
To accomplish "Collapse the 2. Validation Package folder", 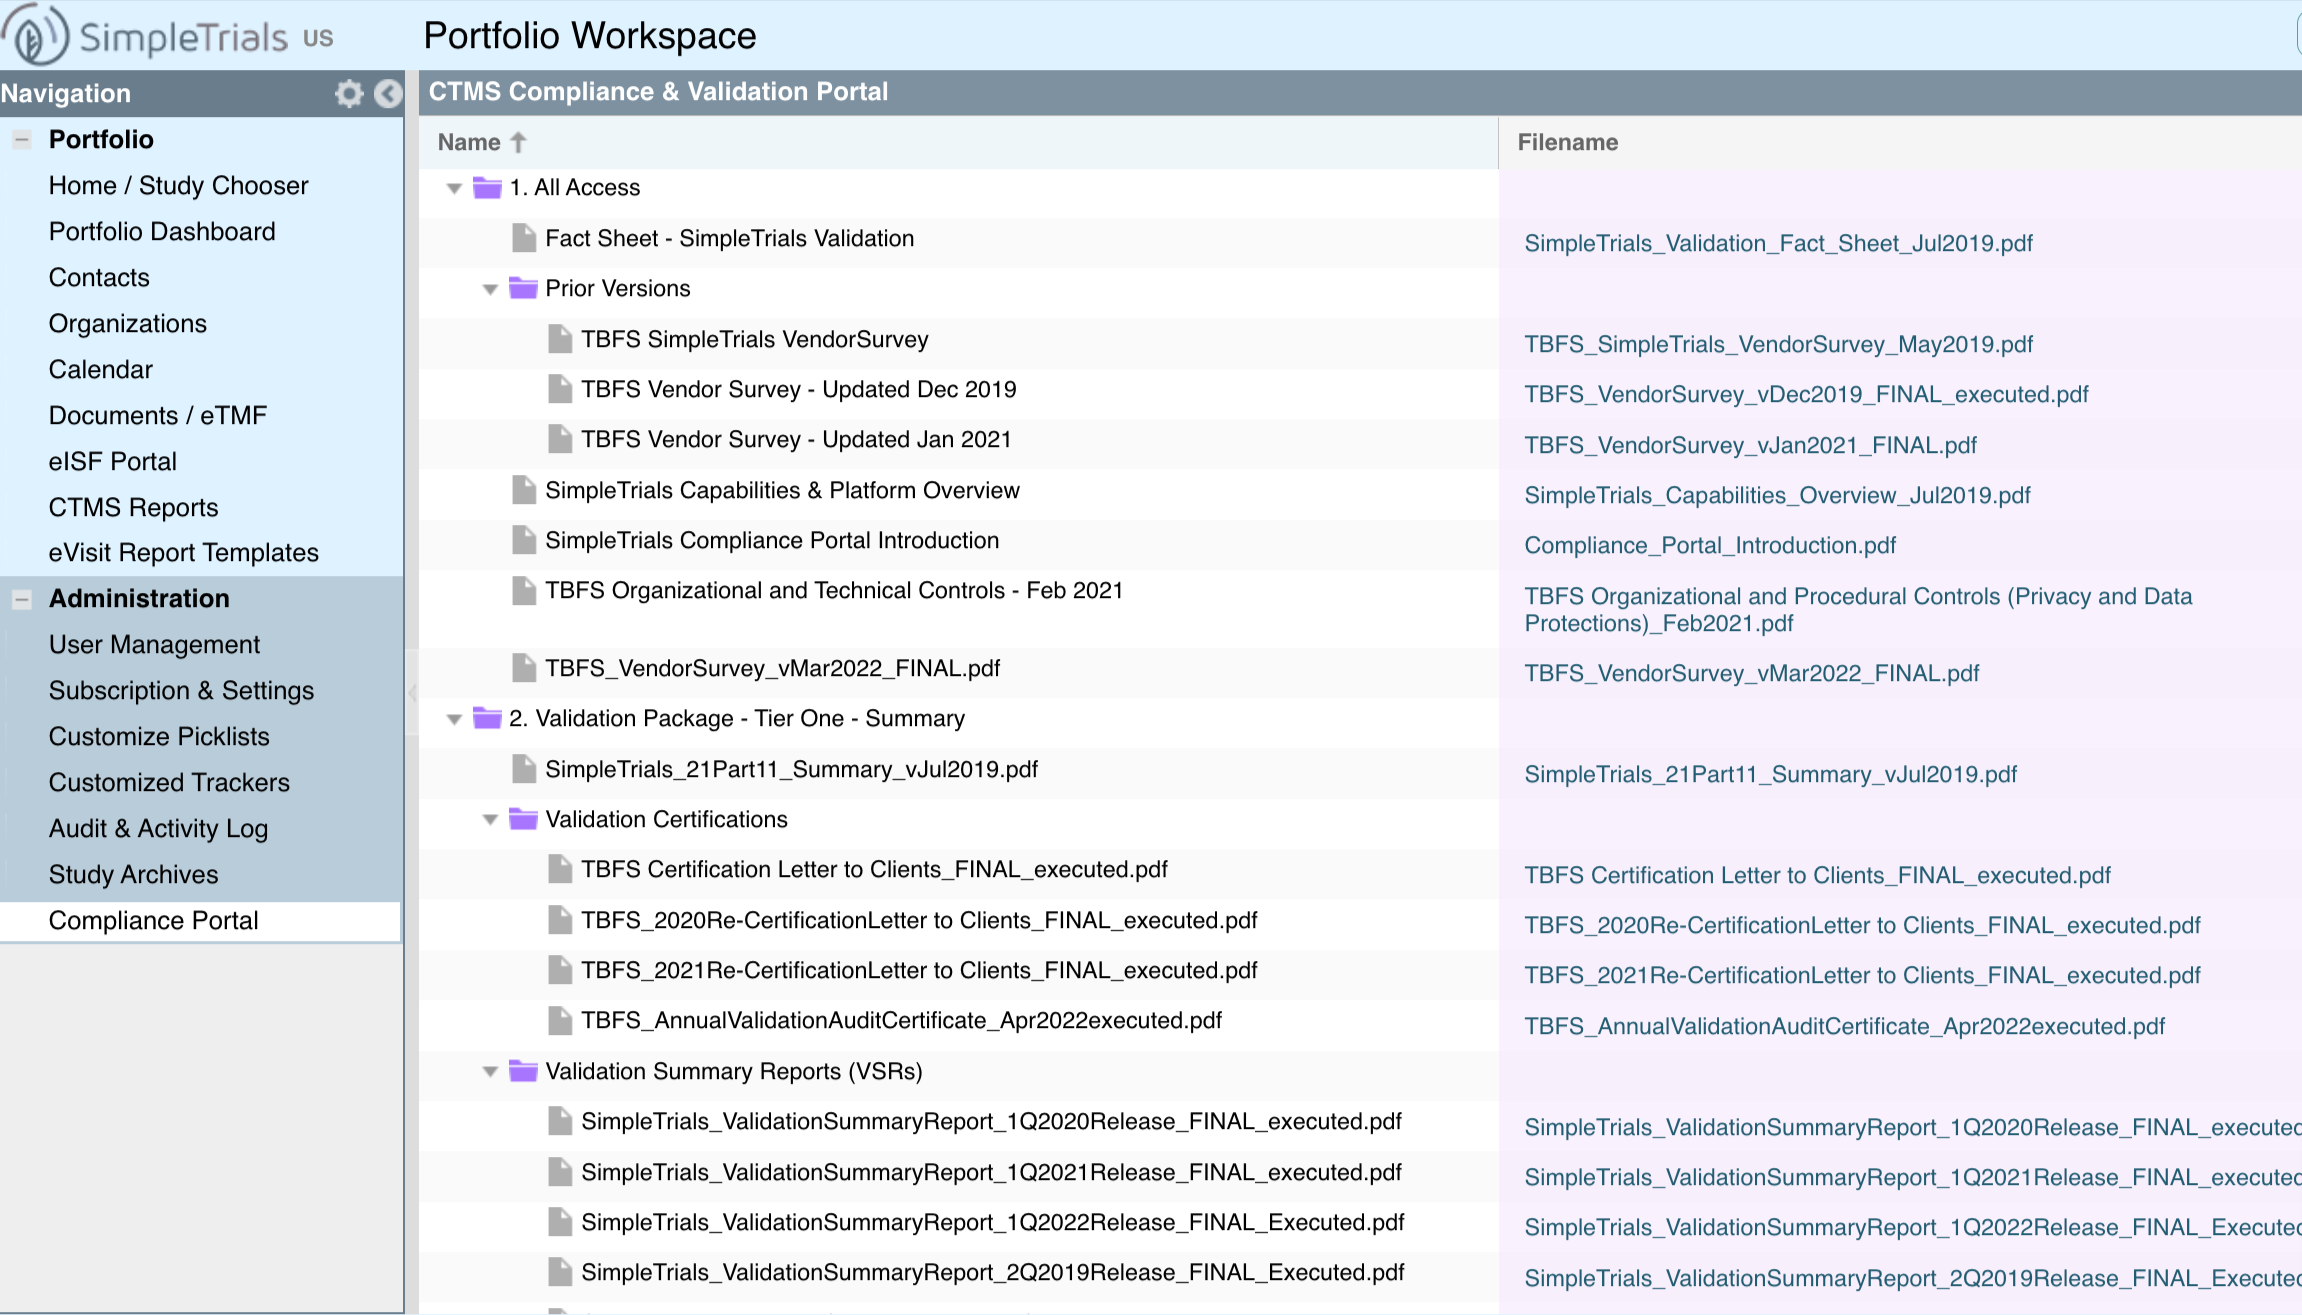I will tap(454, 719).
